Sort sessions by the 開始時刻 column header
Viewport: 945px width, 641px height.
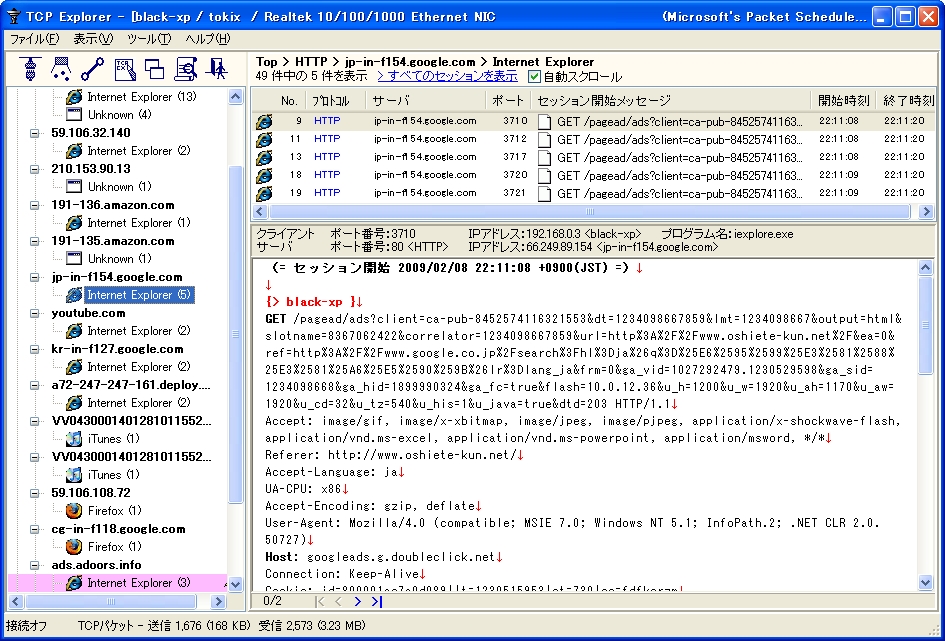click(x=844, y=101)
